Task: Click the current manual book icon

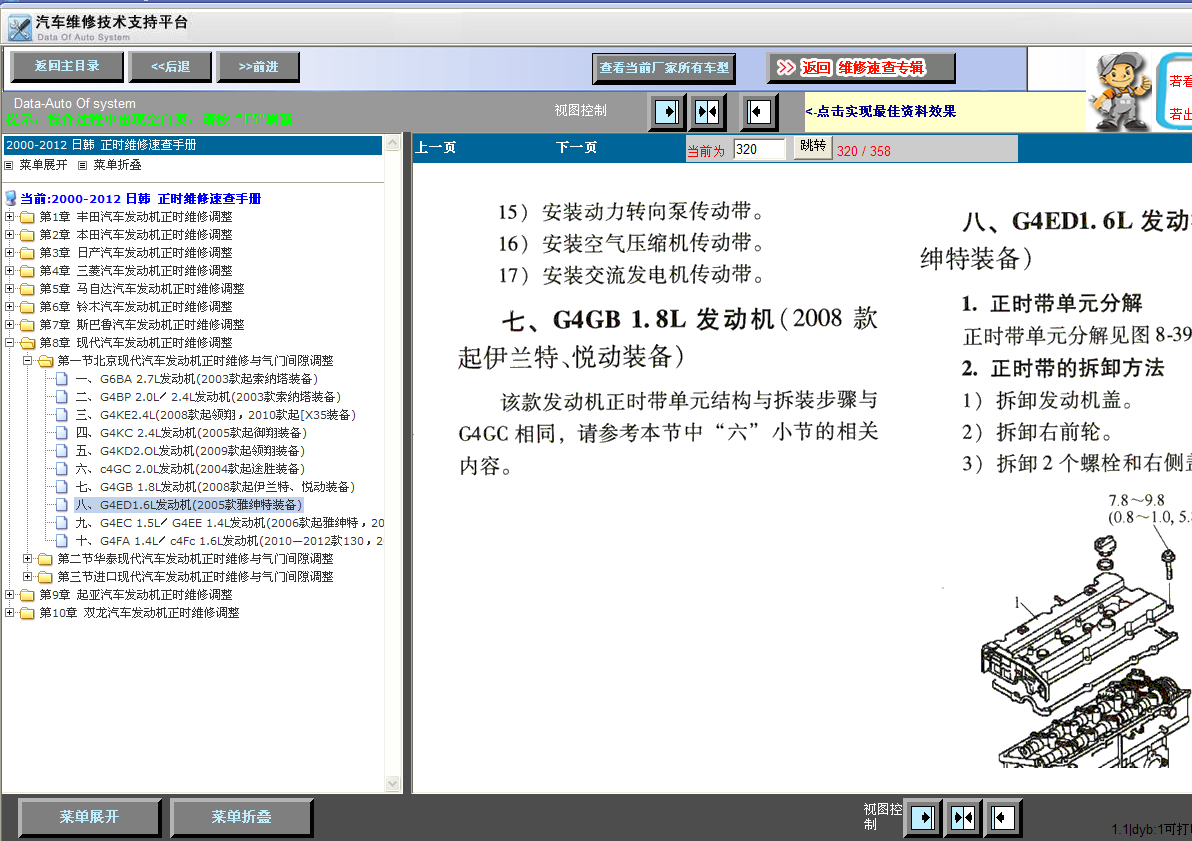Action: [11, 198]
